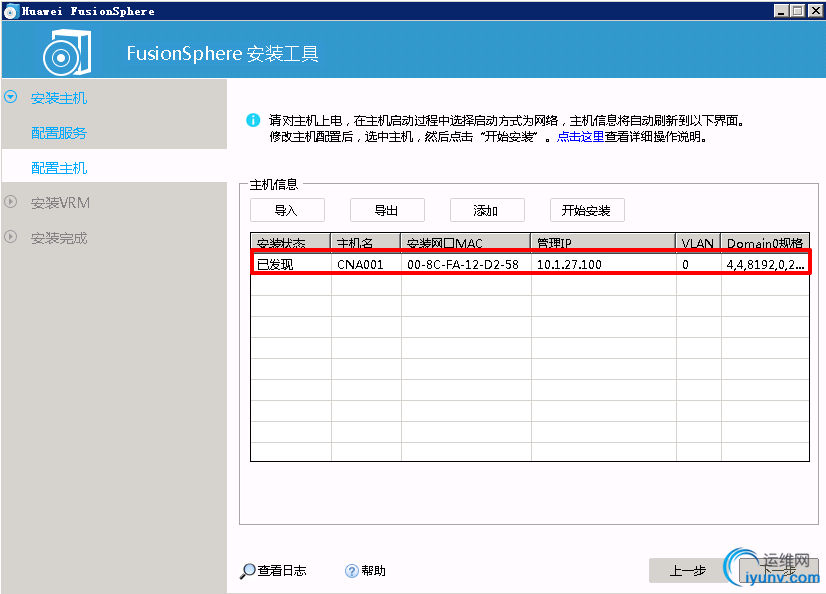The width and height of the screenshot is (826, 594).
Task: Sort by 安装状态 column header
Action: tap(290, 241)
